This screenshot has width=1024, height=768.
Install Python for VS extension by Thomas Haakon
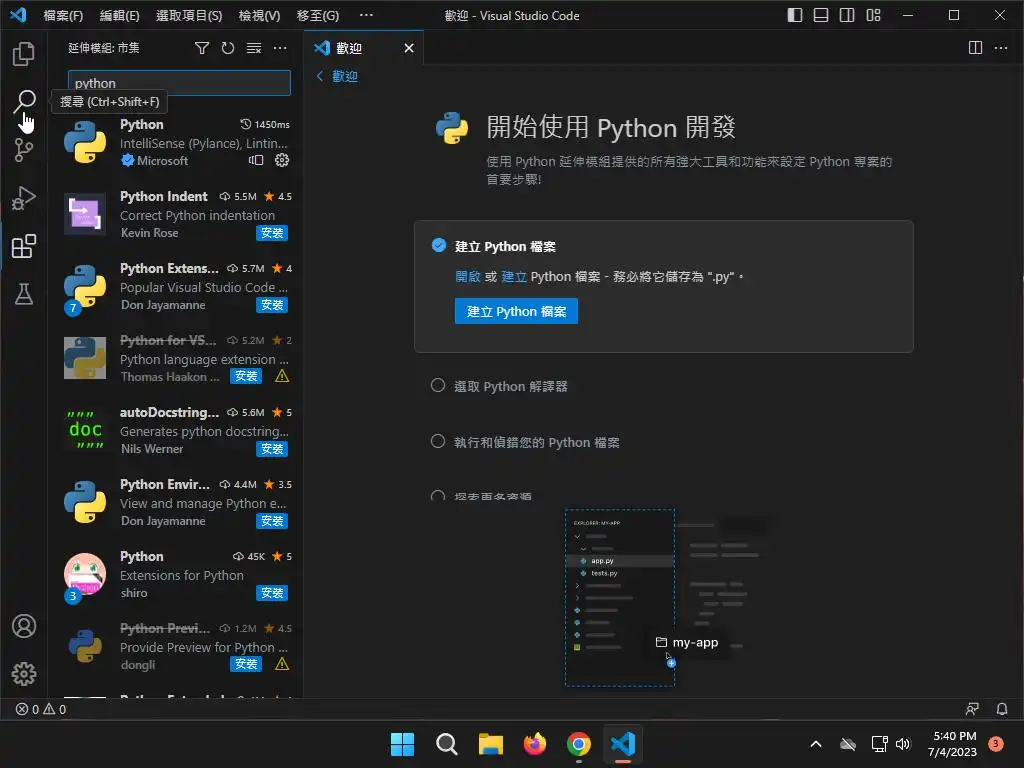pos(246,376)
